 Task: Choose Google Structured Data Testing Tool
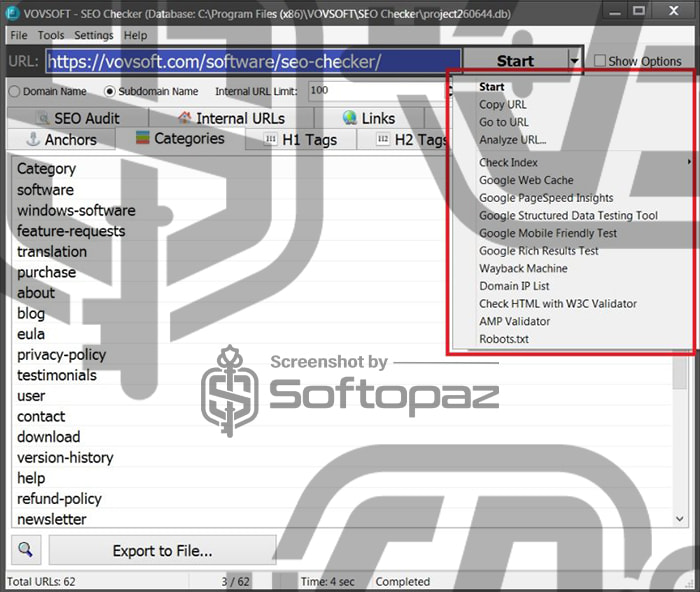coord(571,215)
